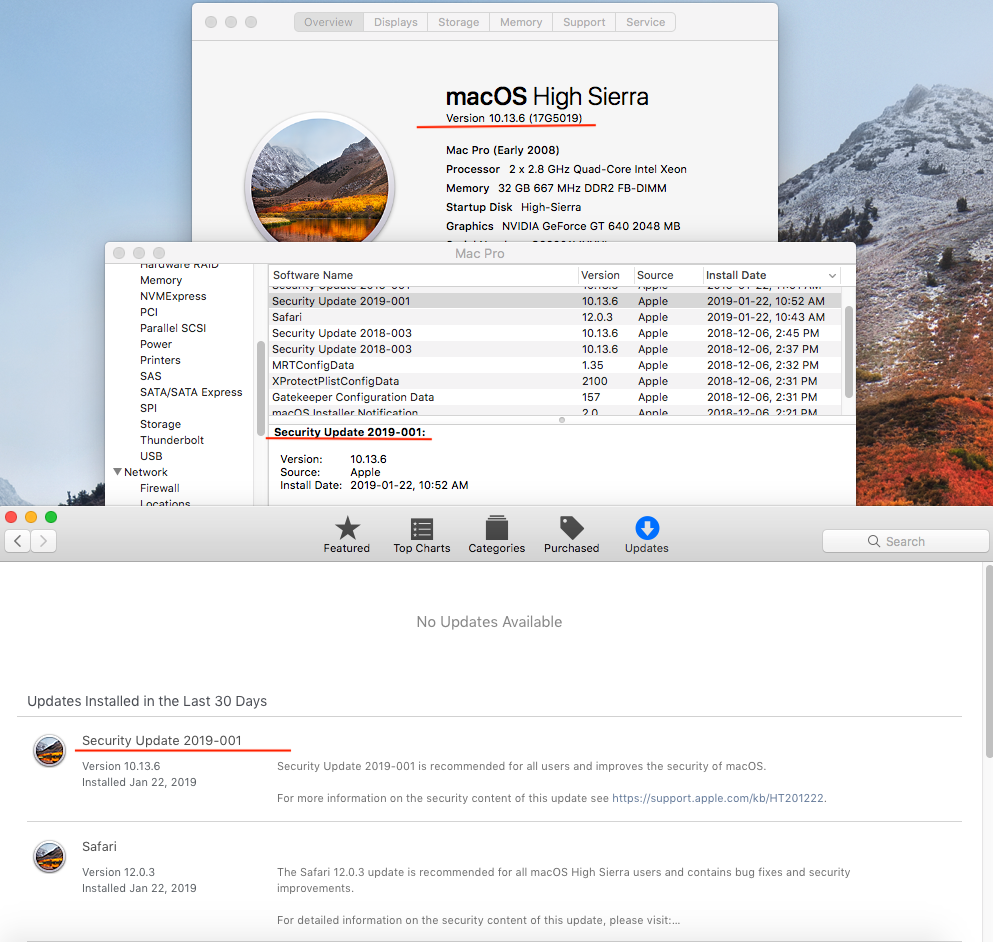Select the Safari 12.0.3 table row
The width and height of the screenshot is (993, 942).
(555, 317)
